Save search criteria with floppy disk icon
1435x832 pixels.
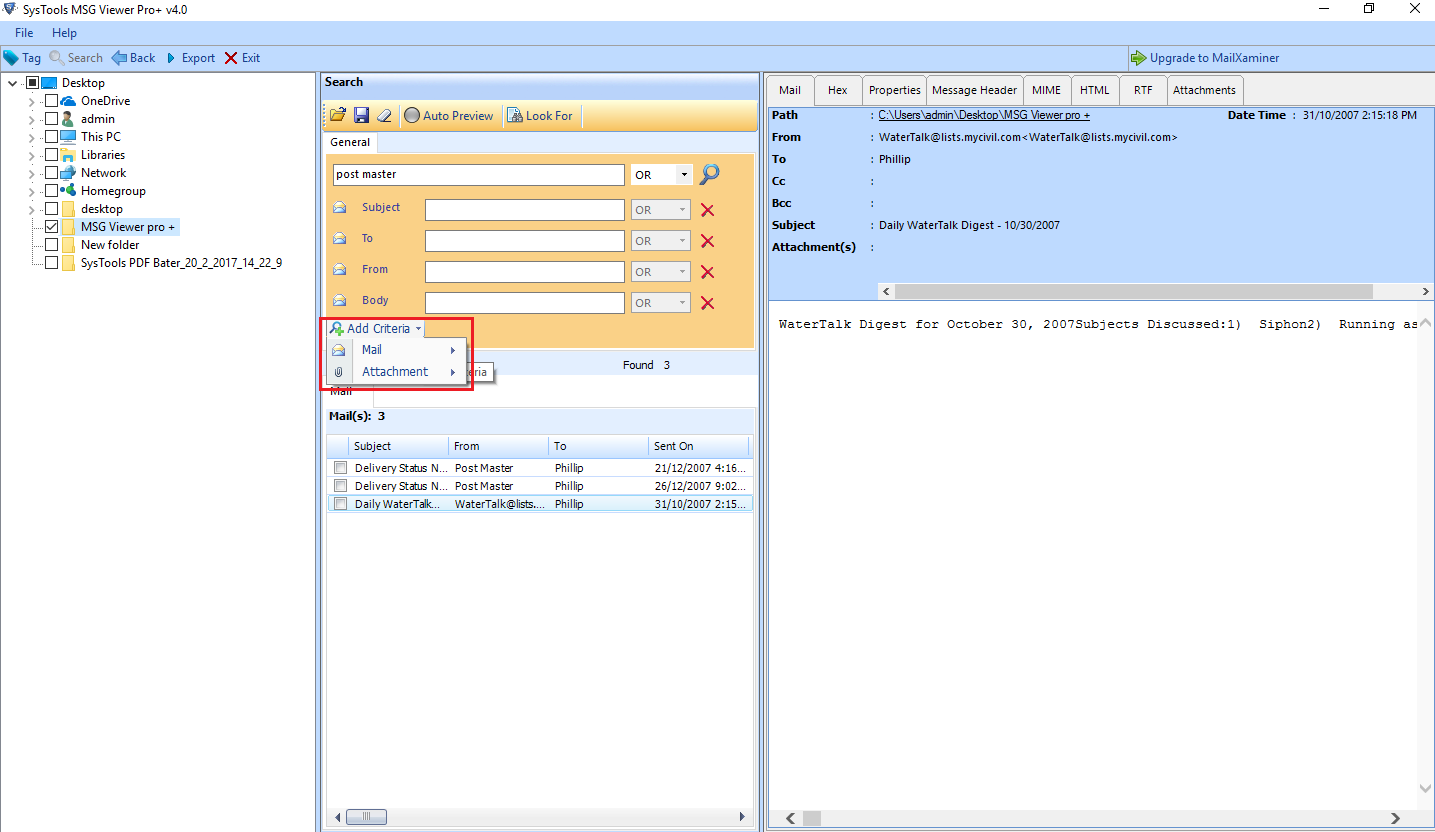tap(361, 115)
